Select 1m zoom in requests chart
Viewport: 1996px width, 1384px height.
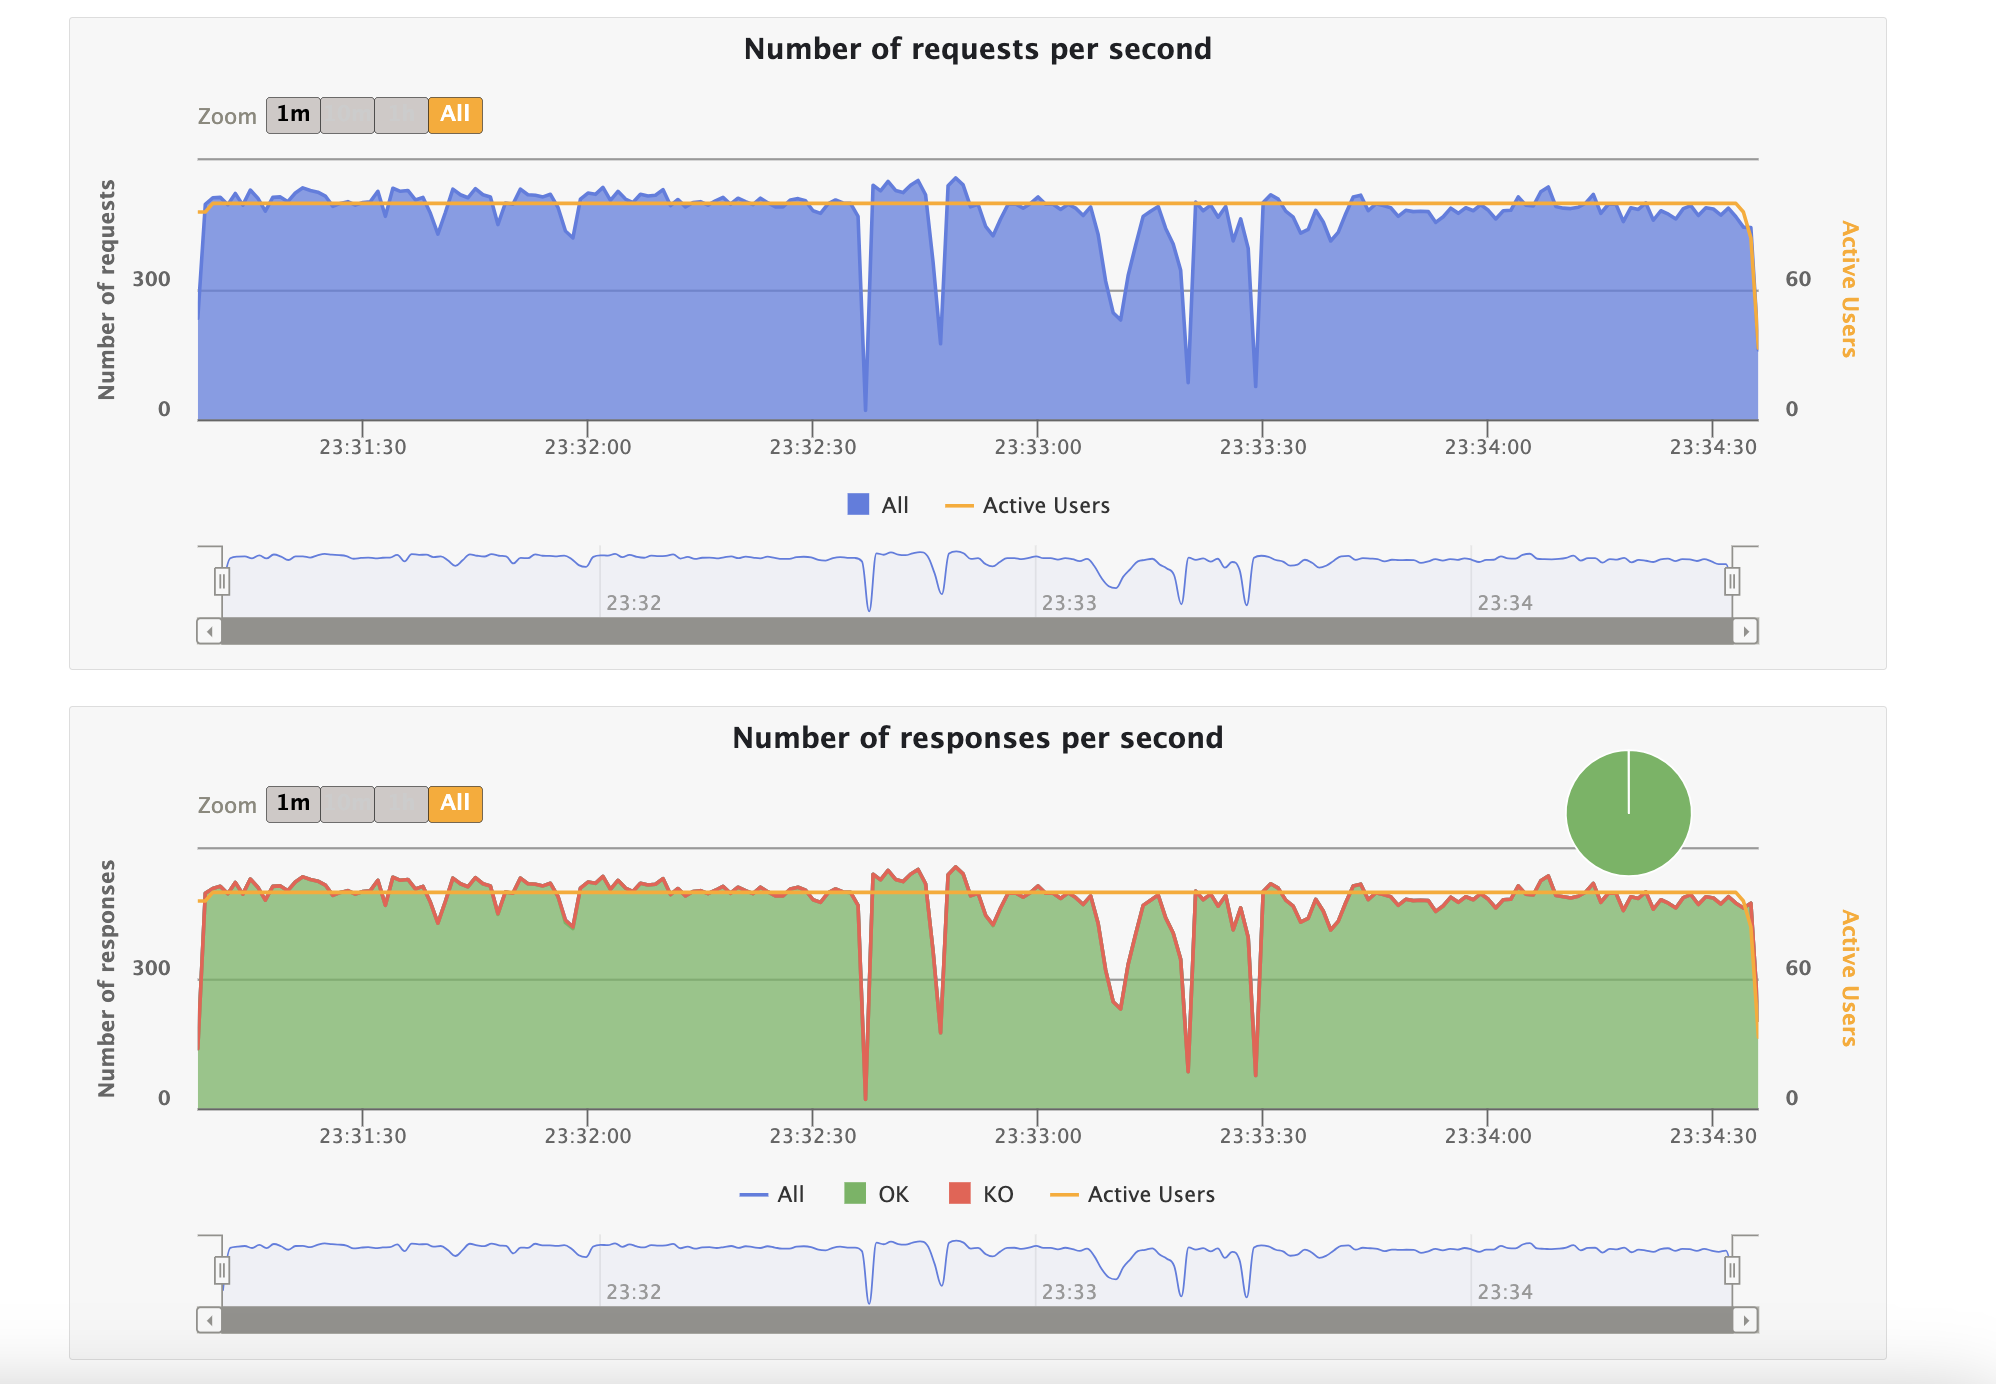click(293, 115)
